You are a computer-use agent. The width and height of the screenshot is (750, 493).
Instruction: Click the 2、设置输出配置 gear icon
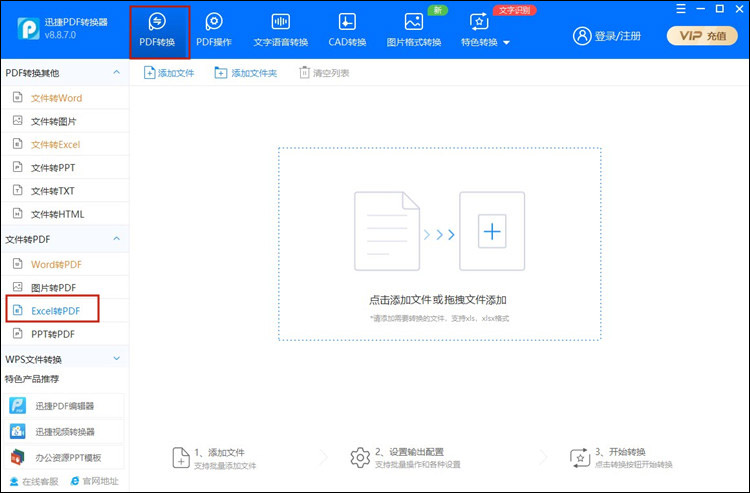coord(360,458)
